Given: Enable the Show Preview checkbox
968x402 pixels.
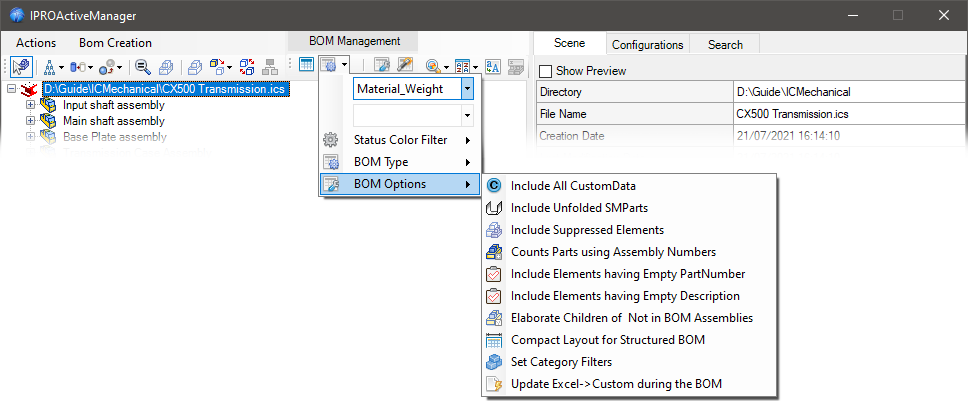Looking at the screenshot, I should coord(545,71).
